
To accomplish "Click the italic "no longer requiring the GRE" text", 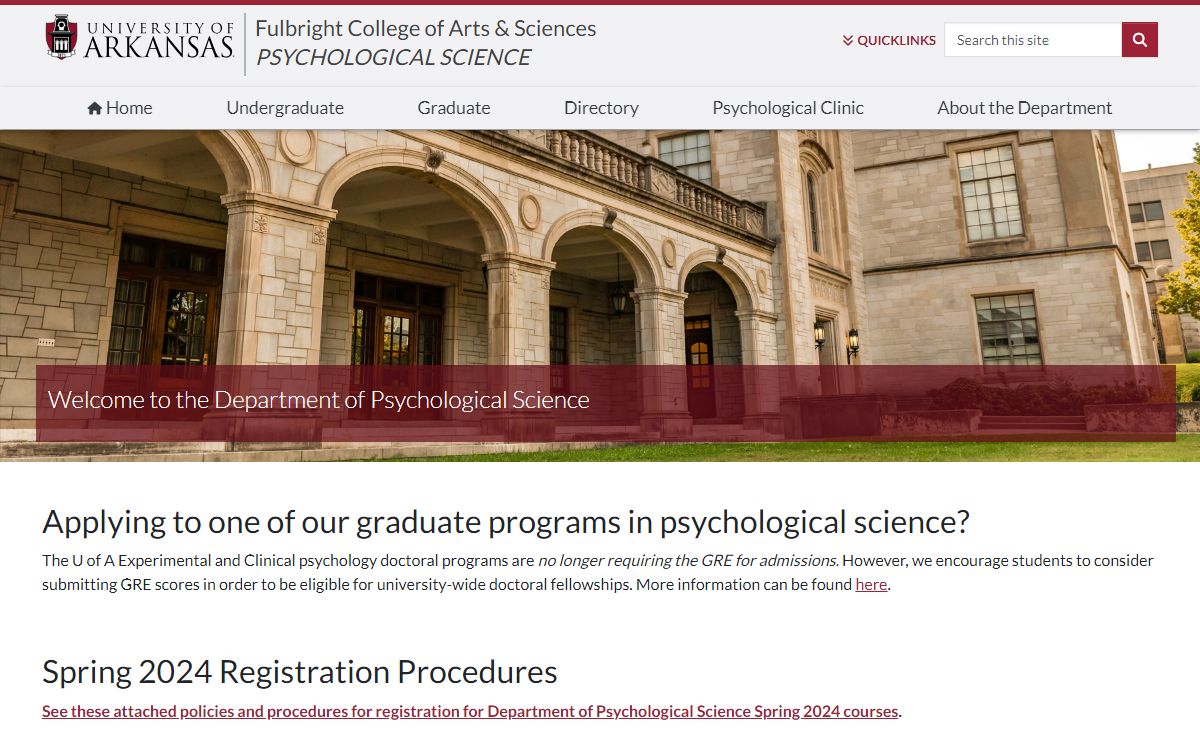I will 688,560.
